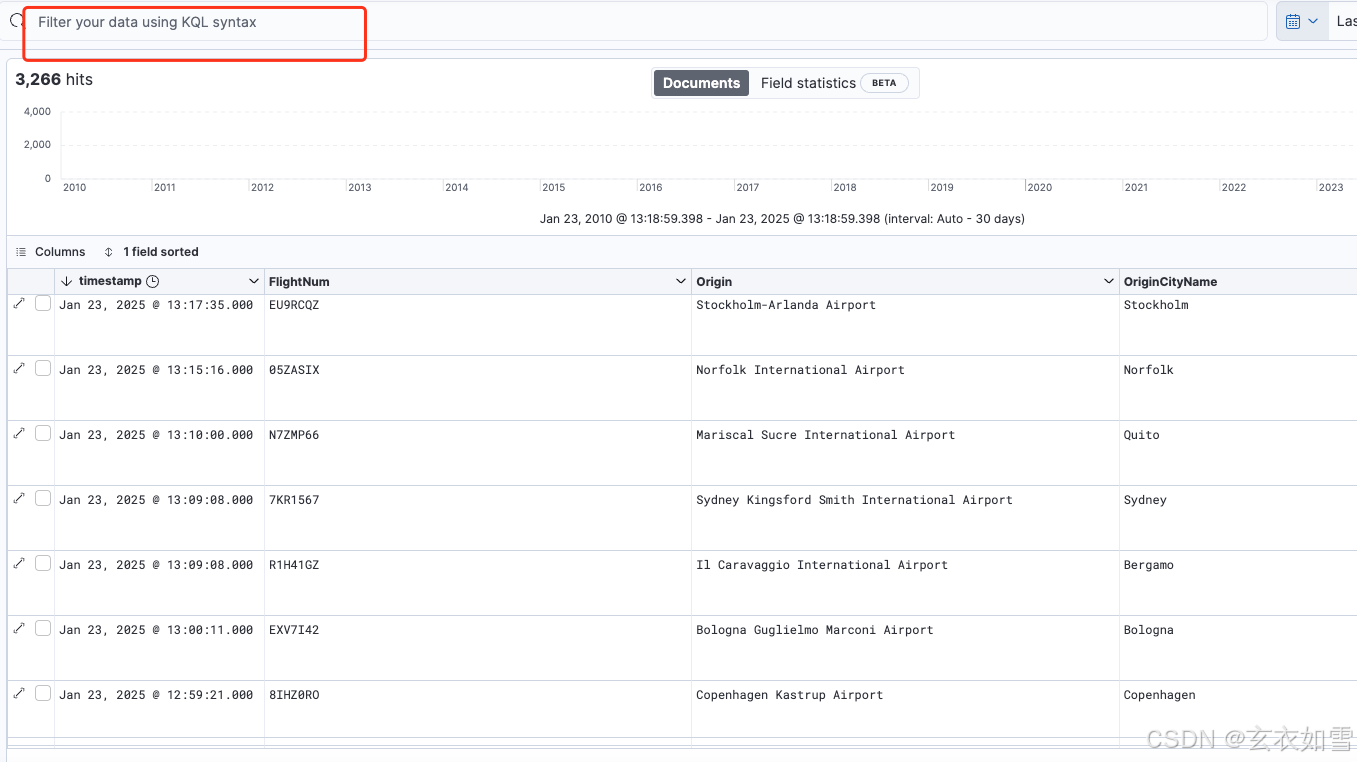This screenshot has width=1357, height=762.
Task: Click cell Norfolk International Airport
Action: point(800,370)
